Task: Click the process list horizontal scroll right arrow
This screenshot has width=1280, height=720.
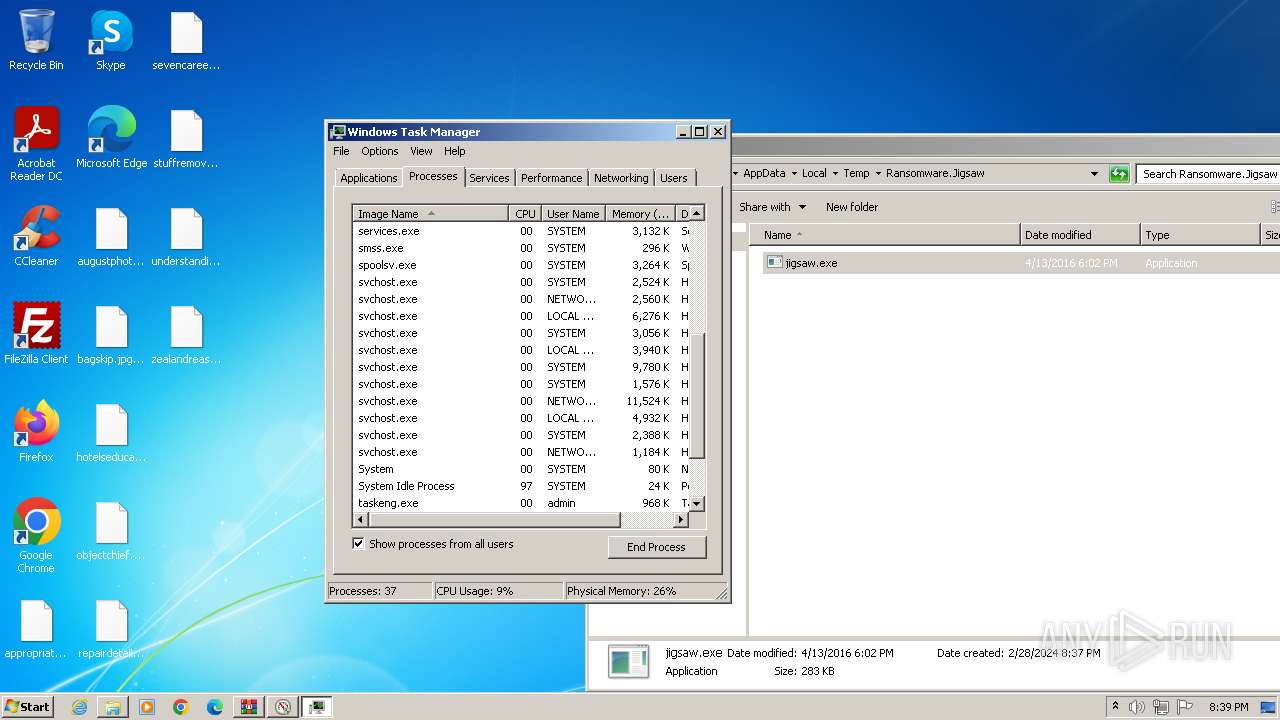Action: 681,520
